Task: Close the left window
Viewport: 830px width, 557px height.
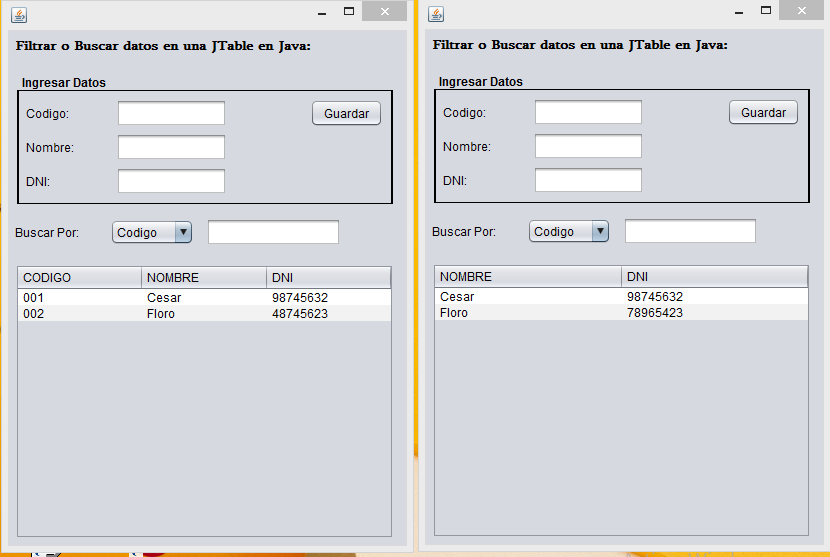Action: coord(384,11)
